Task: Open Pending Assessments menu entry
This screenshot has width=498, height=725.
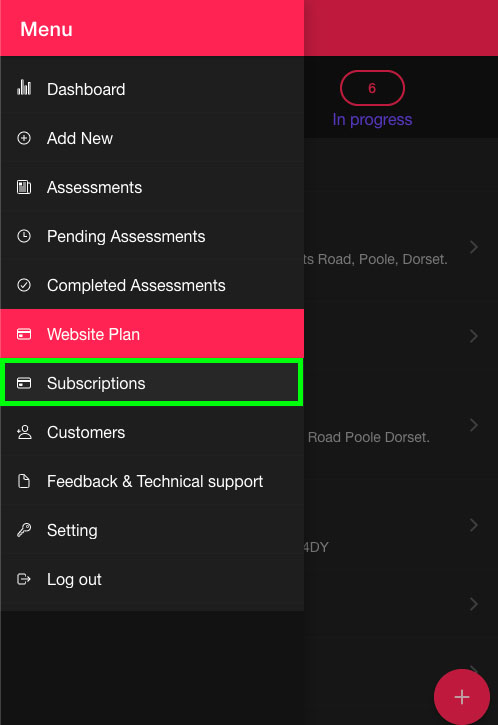Action: pos(152,236)
